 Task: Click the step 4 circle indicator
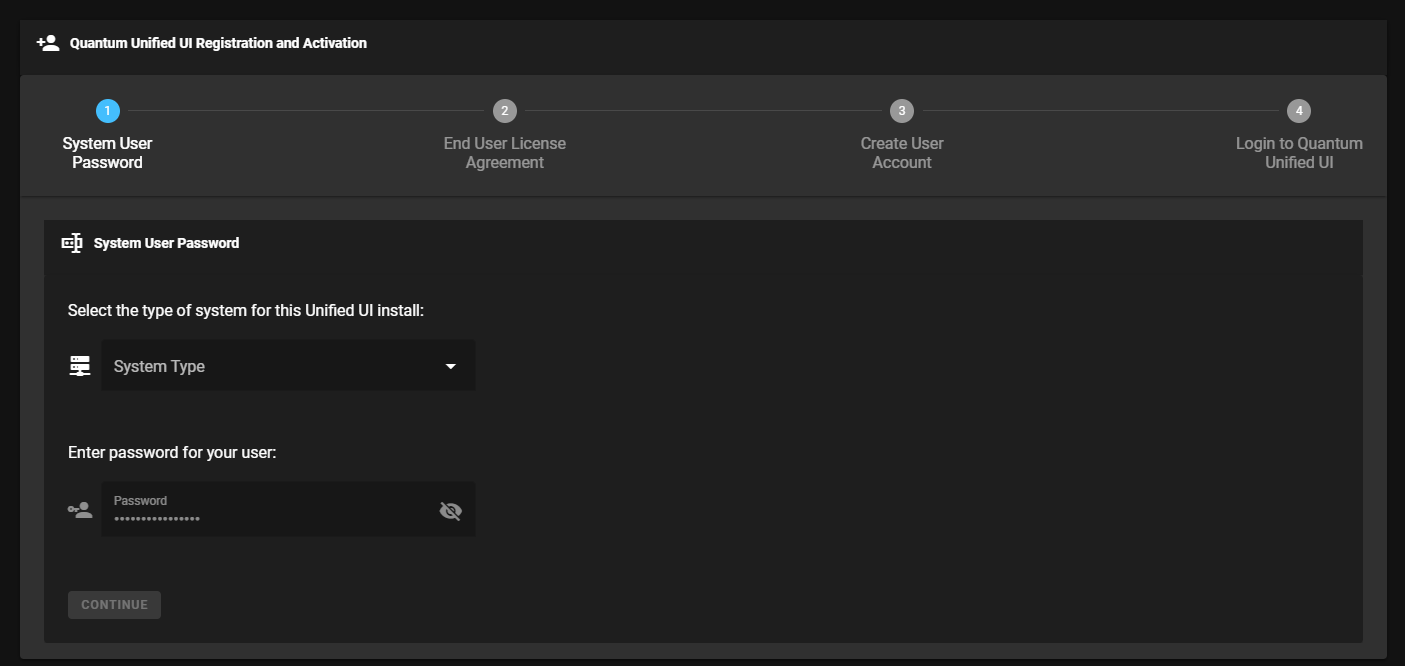[x=1299, y=111]
